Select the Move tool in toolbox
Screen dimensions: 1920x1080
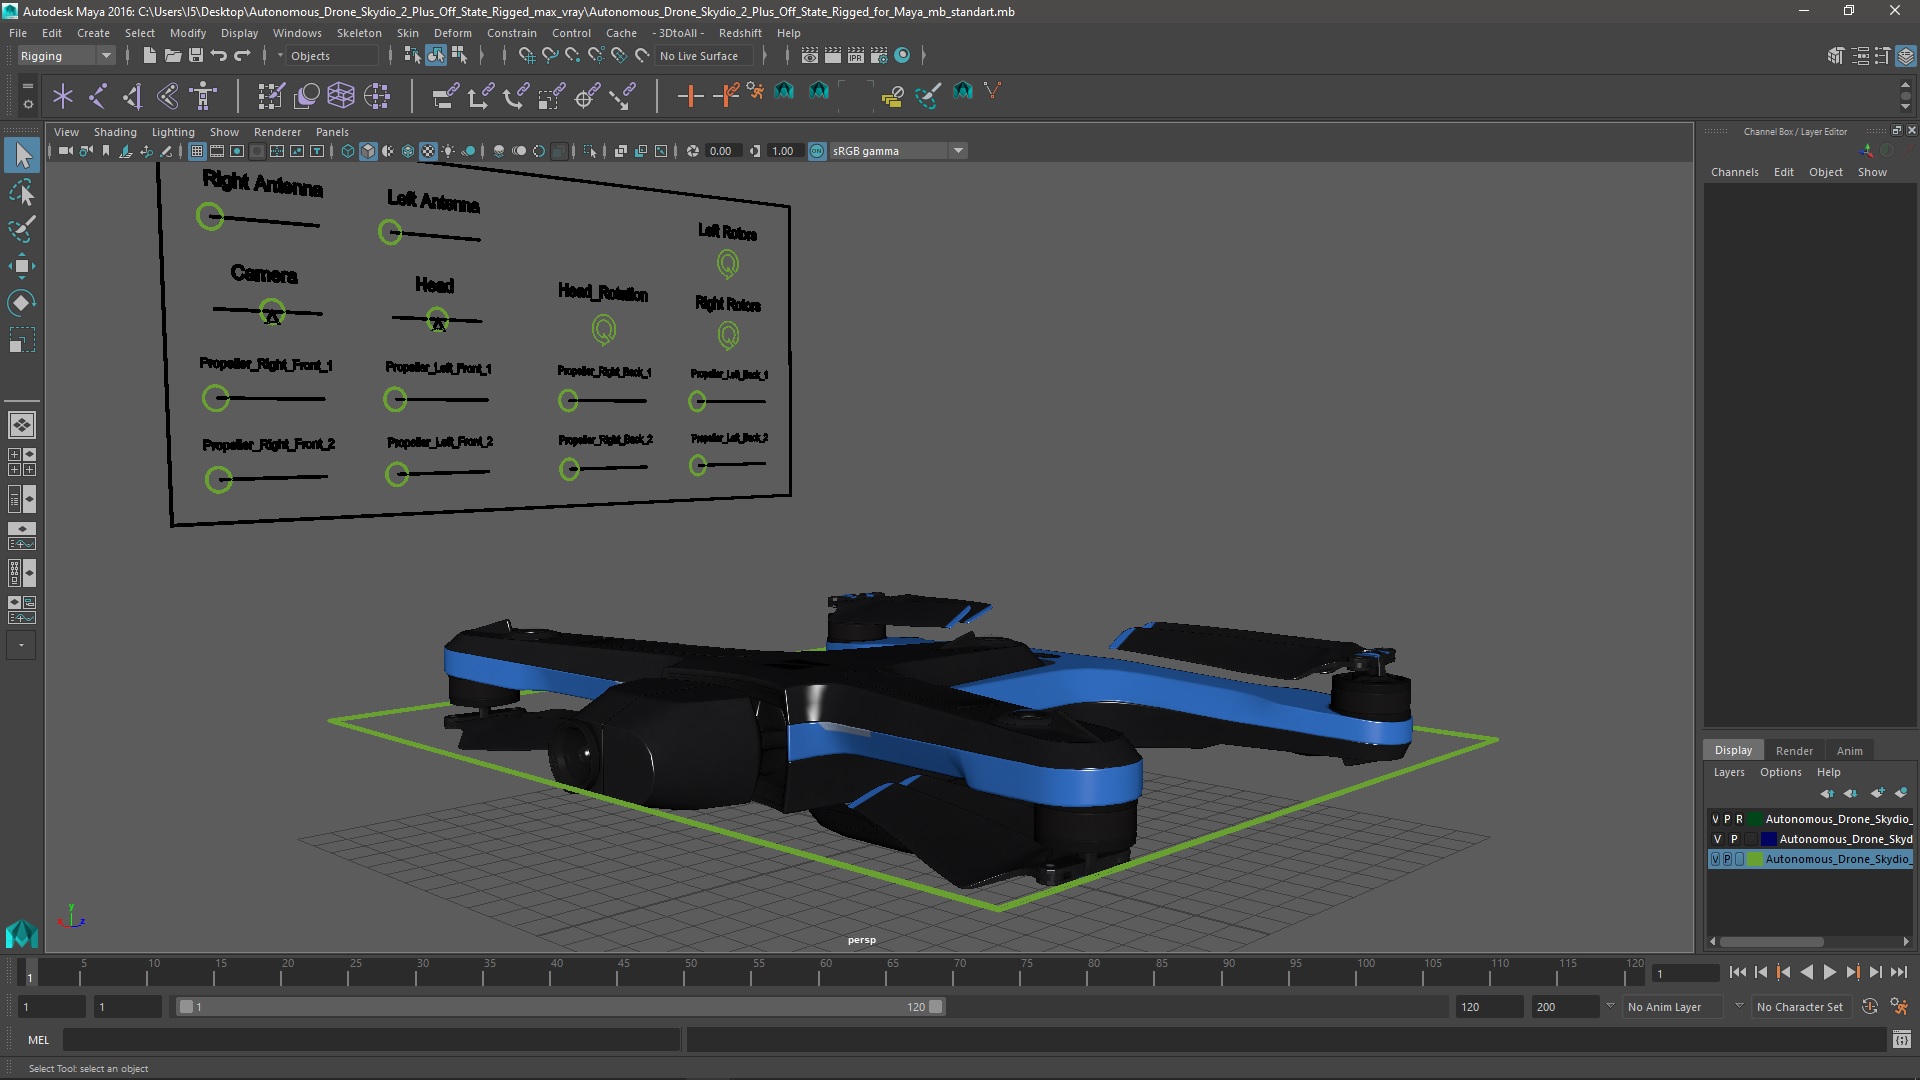[22, 266]
